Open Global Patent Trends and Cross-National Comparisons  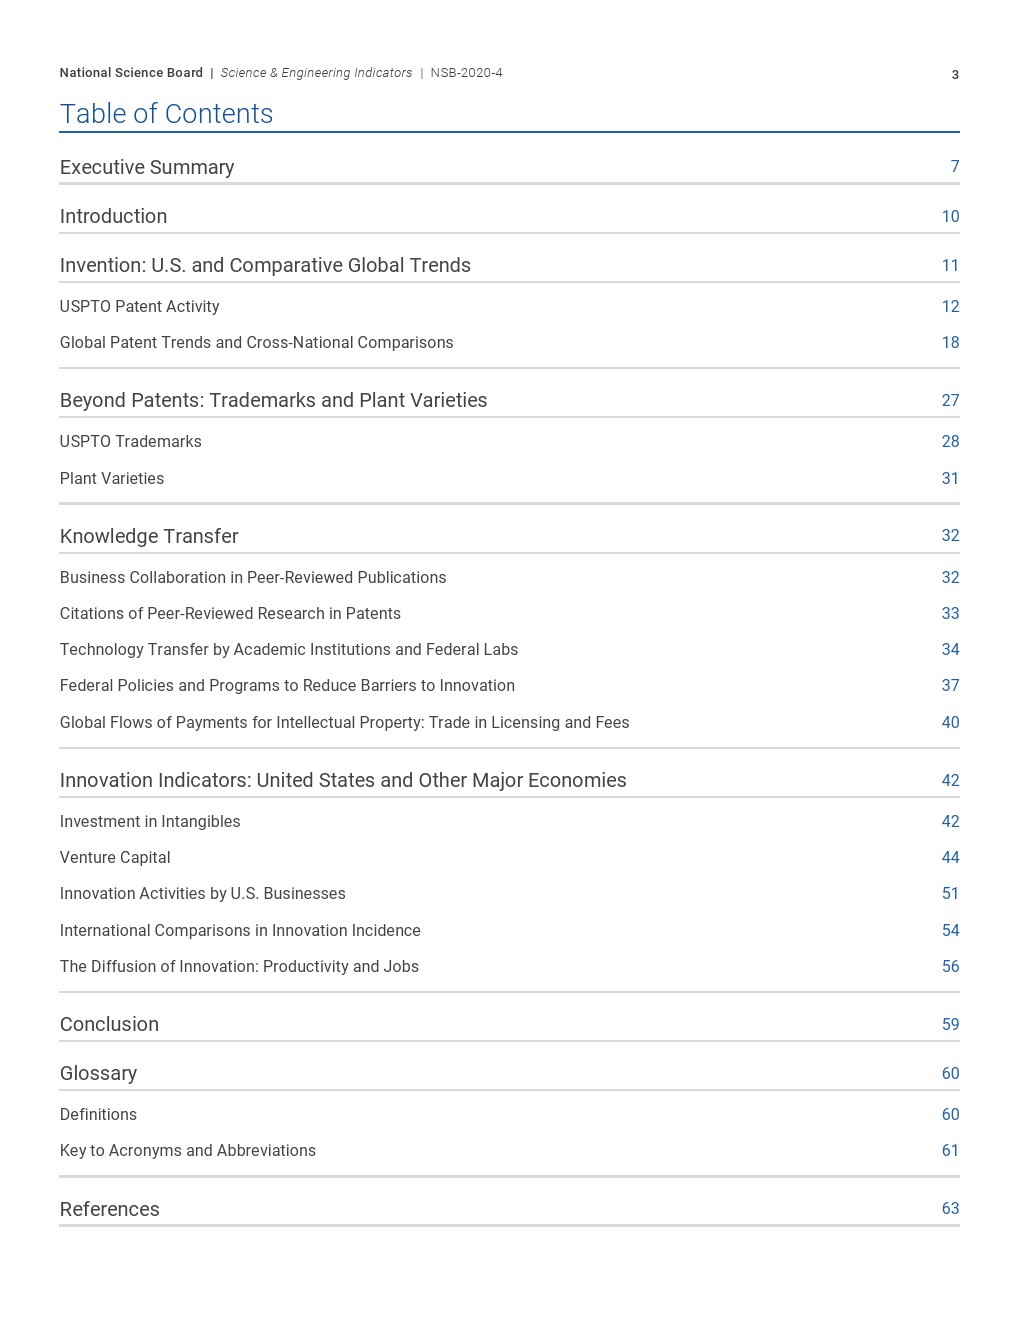(x=256, y=342)
